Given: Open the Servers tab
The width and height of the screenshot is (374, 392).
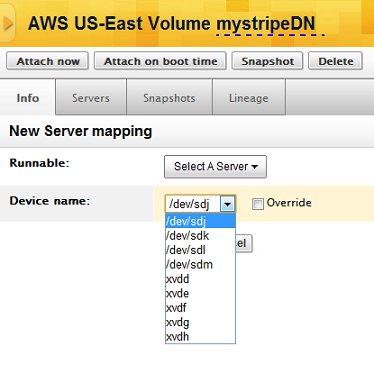Looking at the screenshot, I should (91, 98).
